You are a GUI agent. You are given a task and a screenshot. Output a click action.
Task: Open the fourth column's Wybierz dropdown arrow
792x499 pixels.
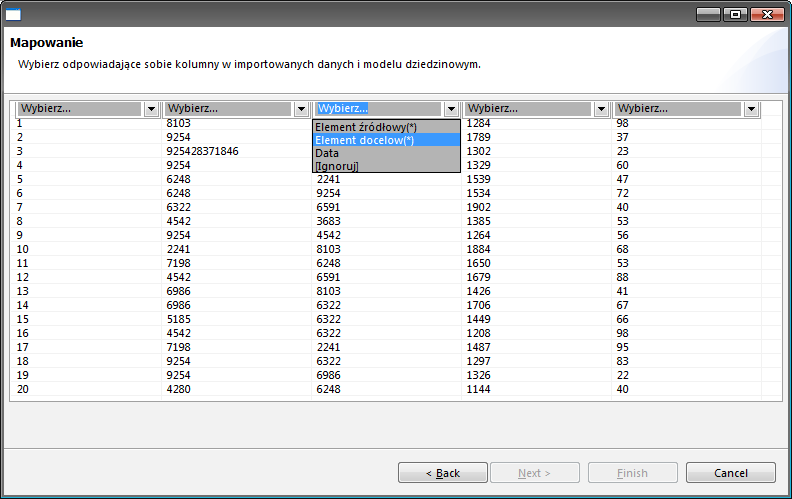(x=601, y=109)
